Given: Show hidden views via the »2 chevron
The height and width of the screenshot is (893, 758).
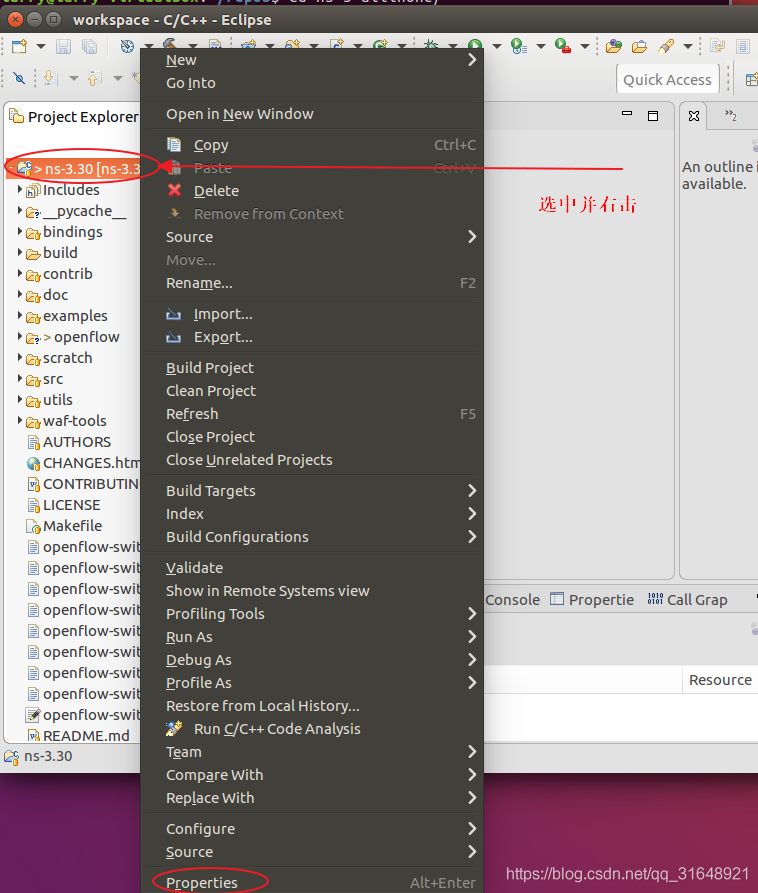Looking at the screenshot, I should click(731, 116).
